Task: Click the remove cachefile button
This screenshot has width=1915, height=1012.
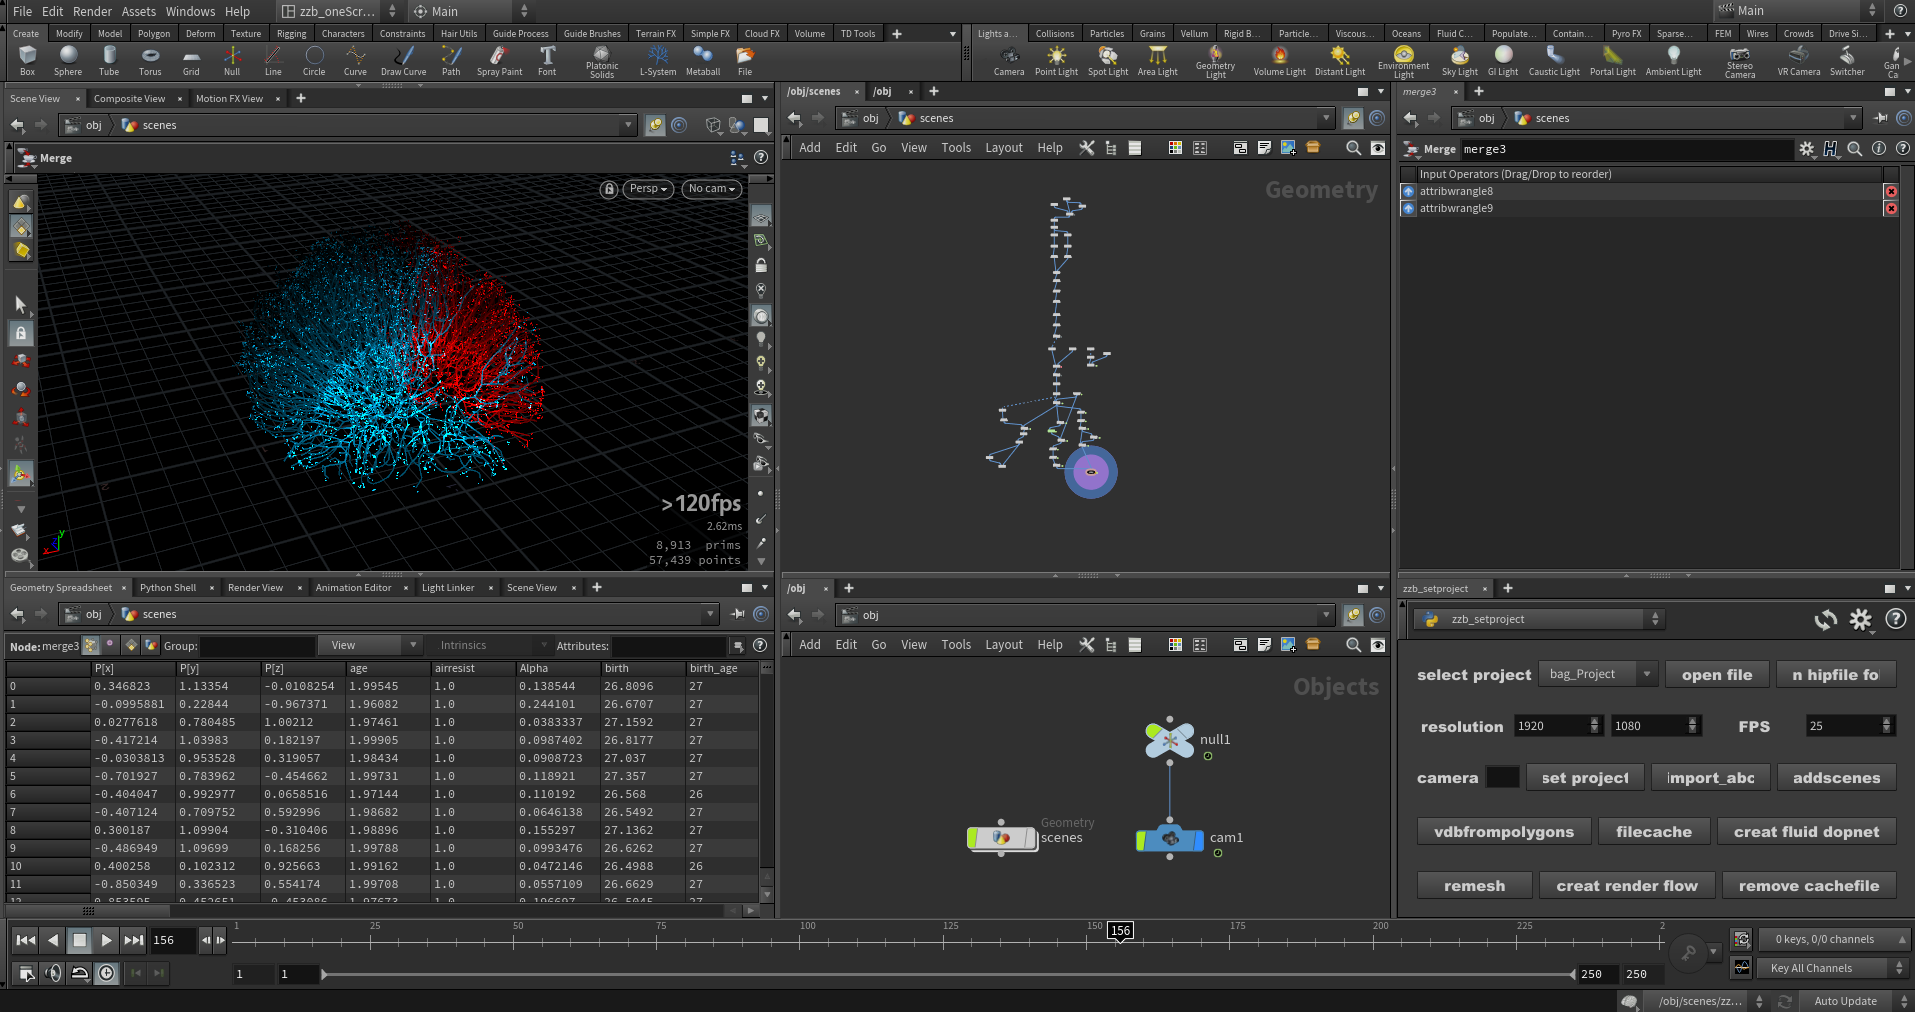Action: 1808,886
